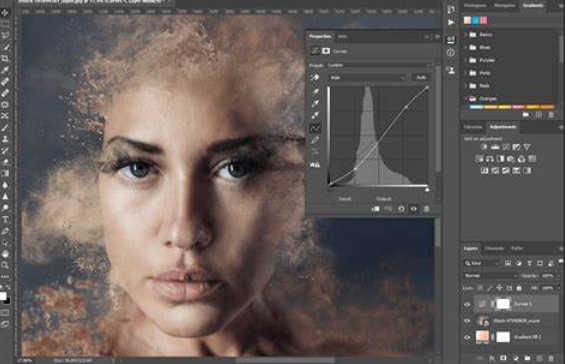Pick the white point eyedropper in Curves
565x364 pixels.
tap(315, 115)
